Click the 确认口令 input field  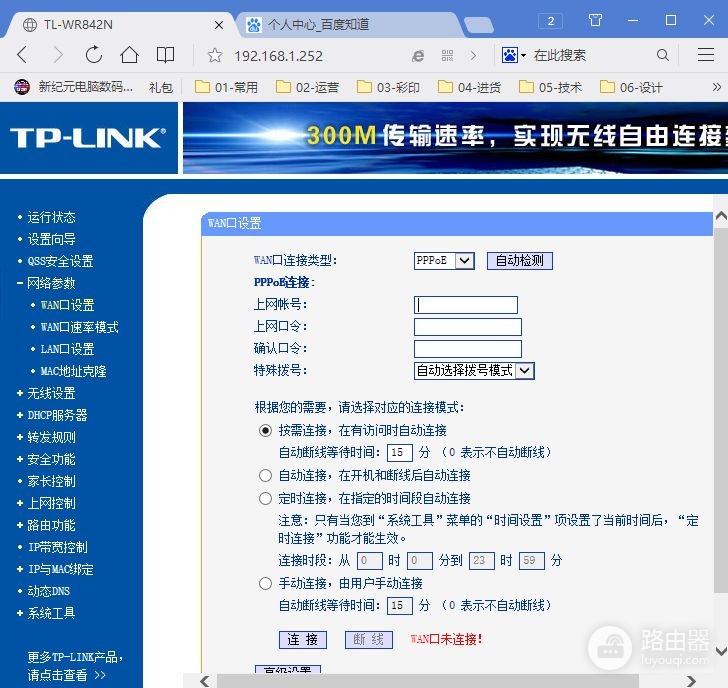point(468,349)
